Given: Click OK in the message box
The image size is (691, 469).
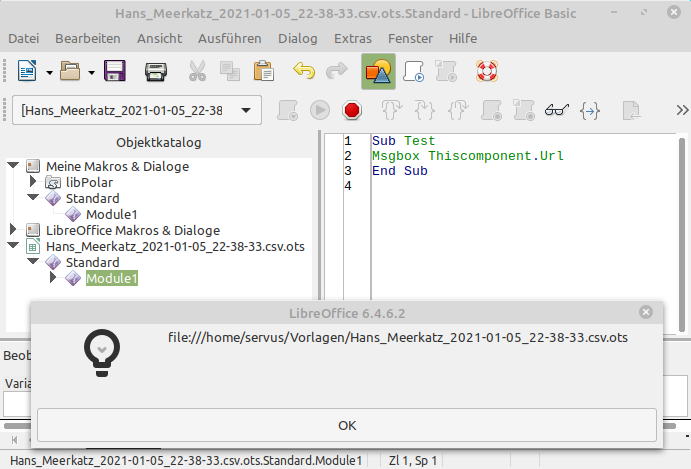Looking at the screenshot, I should click(x=347, y=425).
